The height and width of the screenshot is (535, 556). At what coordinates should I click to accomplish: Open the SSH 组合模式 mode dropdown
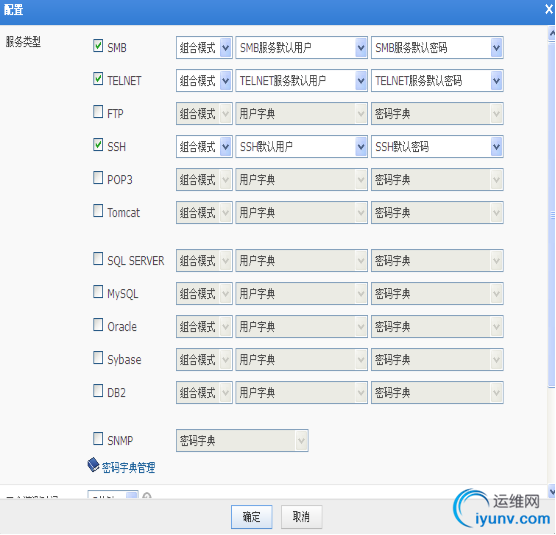(x=204, y=146)
